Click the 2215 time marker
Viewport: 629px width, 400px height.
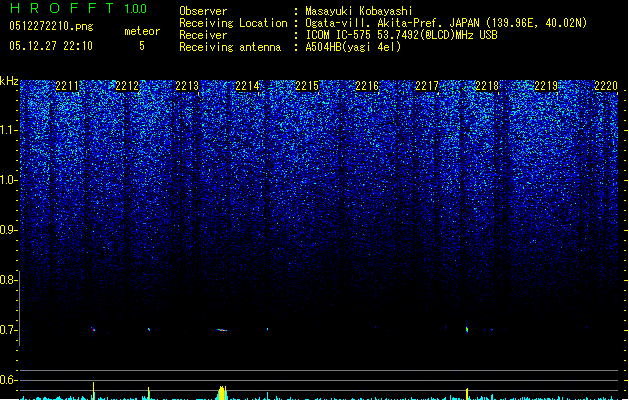[307, 86]
